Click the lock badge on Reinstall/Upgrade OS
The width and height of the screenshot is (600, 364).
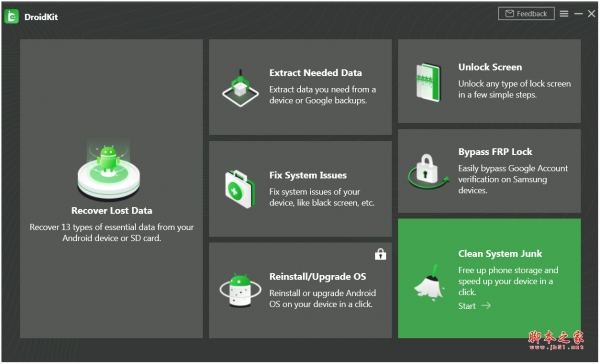[380, 254]
